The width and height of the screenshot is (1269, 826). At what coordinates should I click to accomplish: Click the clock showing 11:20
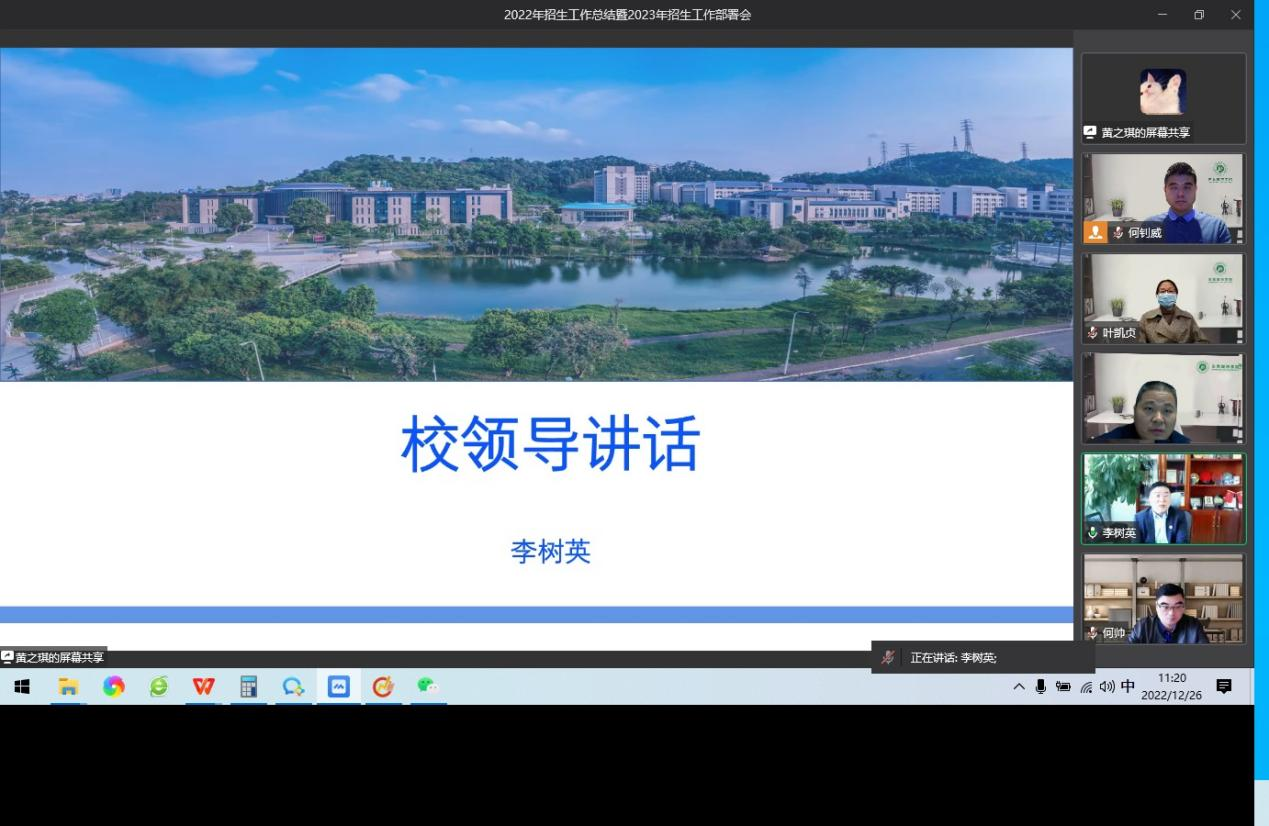[1171, 686]
